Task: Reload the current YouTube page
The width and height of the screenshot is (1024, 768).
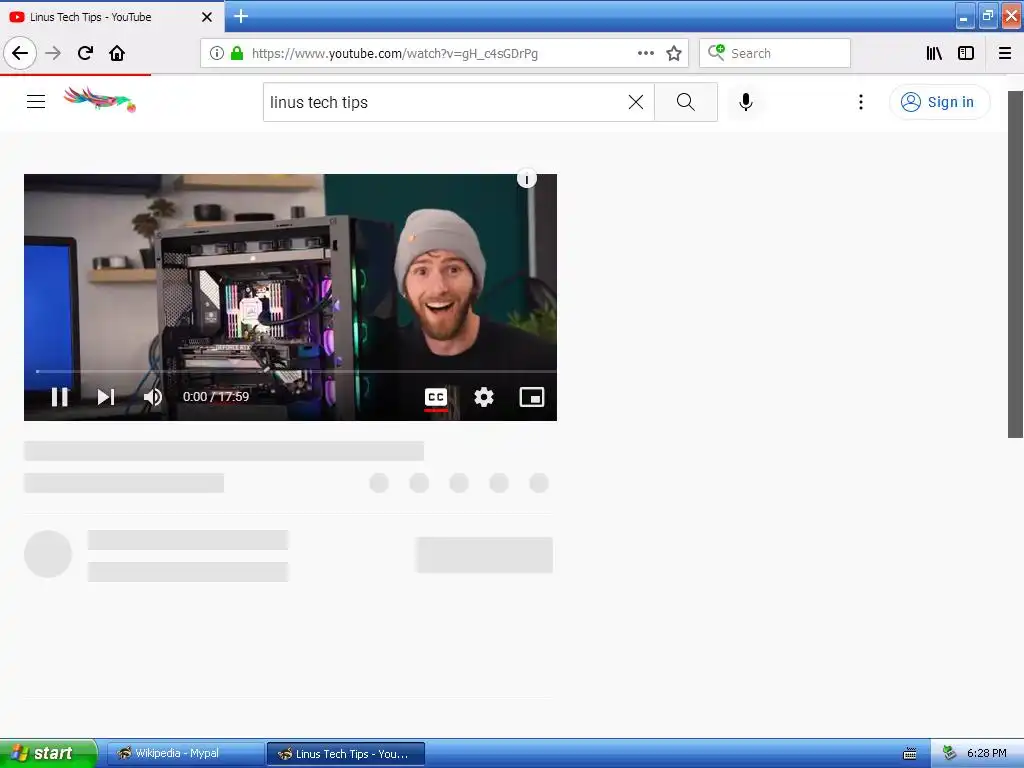Action: (85, 53)
